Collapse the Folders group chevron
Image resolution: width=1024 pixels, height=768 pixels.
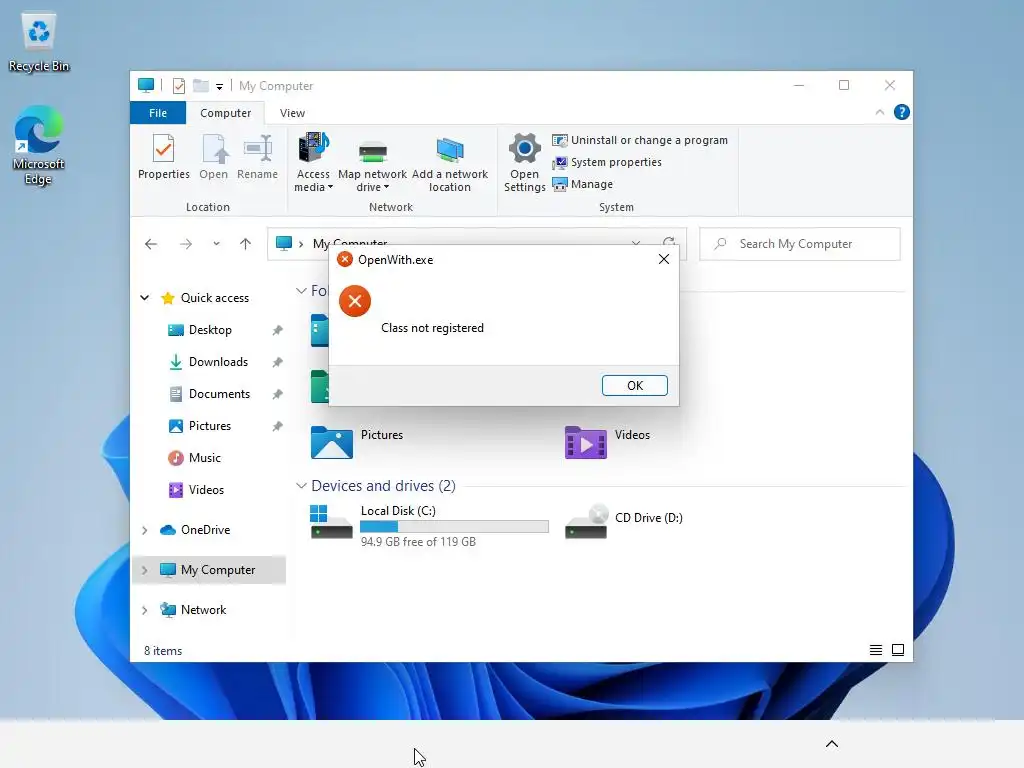(x=301, y=291)
